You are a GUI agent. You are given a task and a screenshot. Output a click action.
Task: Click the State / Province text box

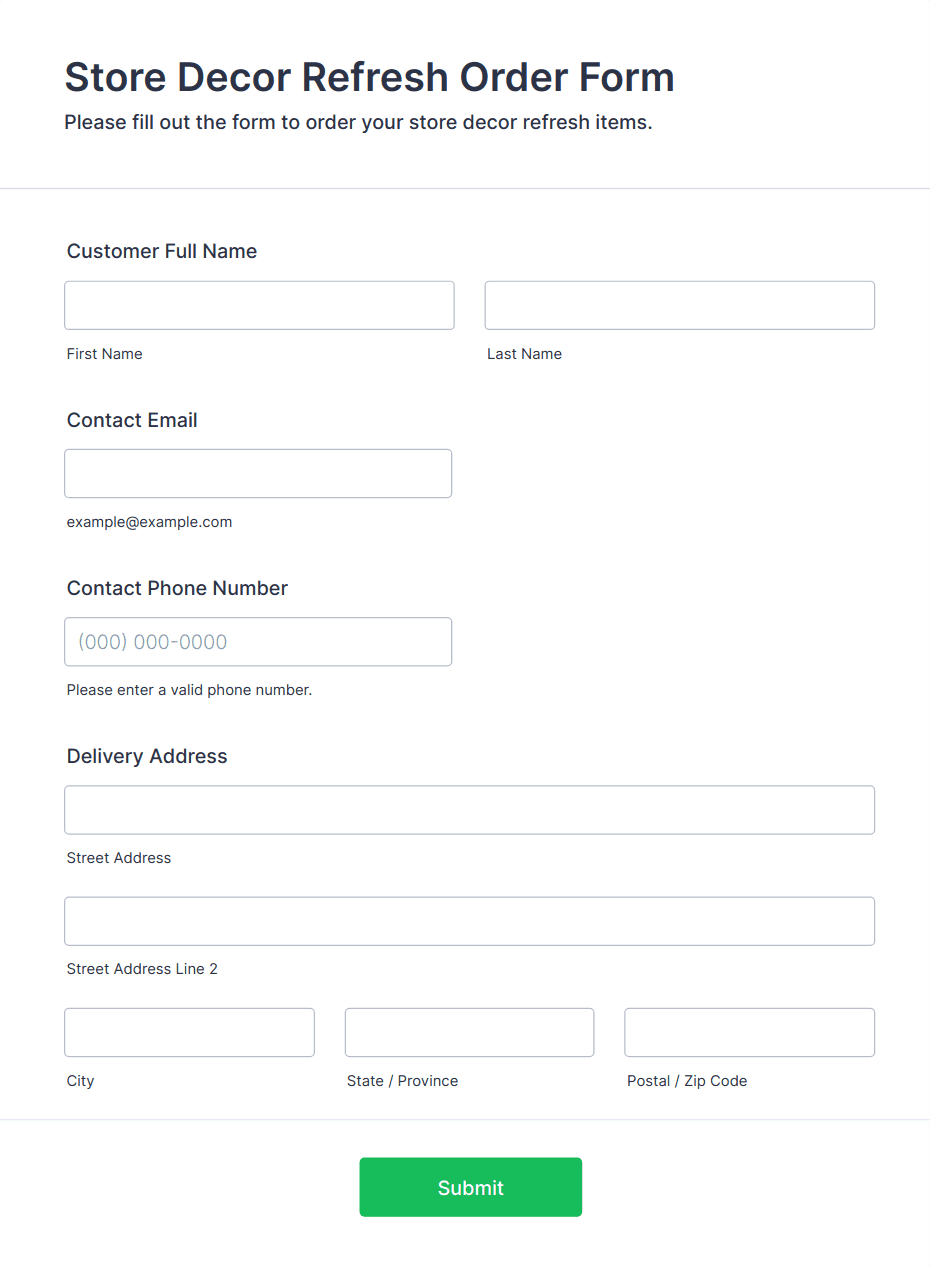[x=469, y=1032]
